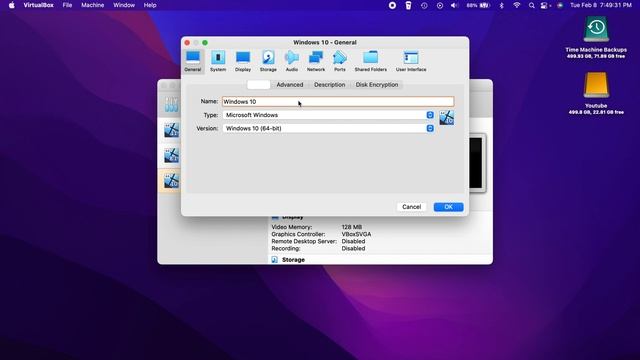Click the Storage section header in Manager window
The height and width of the screenshot is (360, 640).
click(293, 260)
